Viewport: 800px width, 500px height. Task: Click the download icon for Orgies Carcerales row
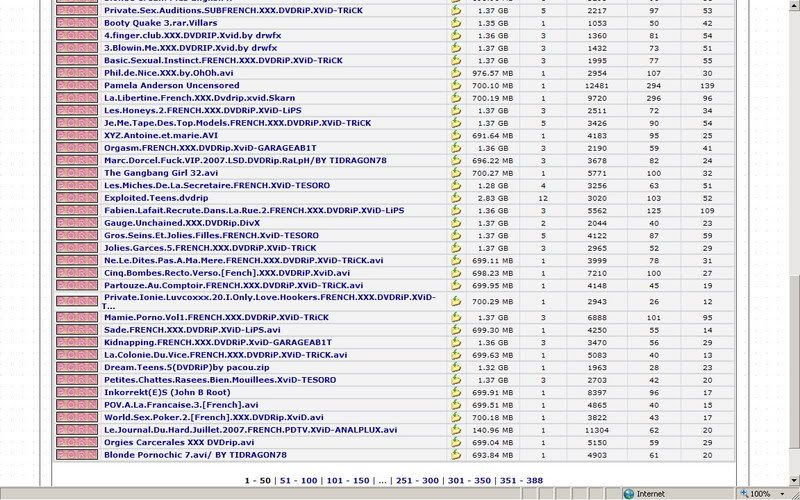click(x=456, y=442)
